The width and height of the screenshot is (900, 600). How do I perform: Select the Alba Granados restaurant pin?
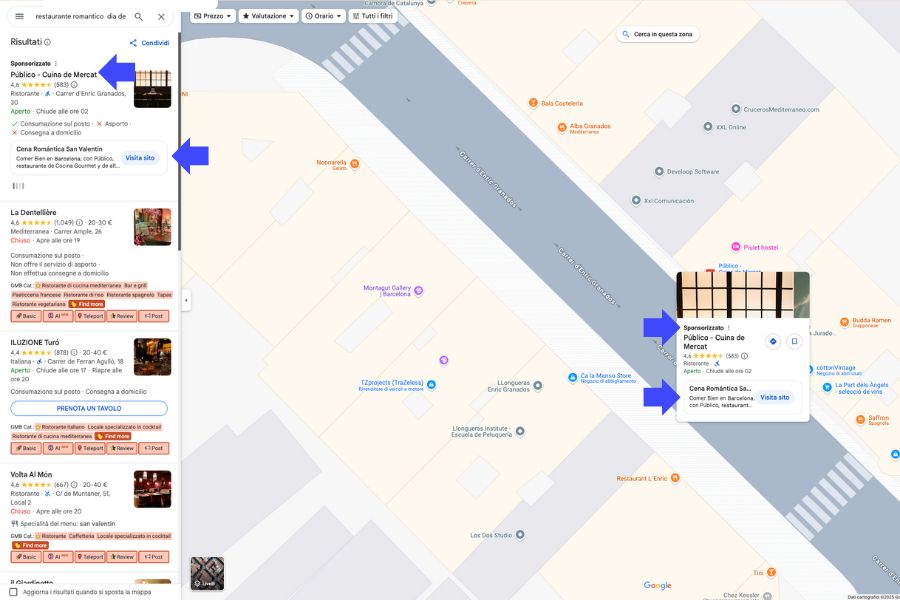(562, 127)
